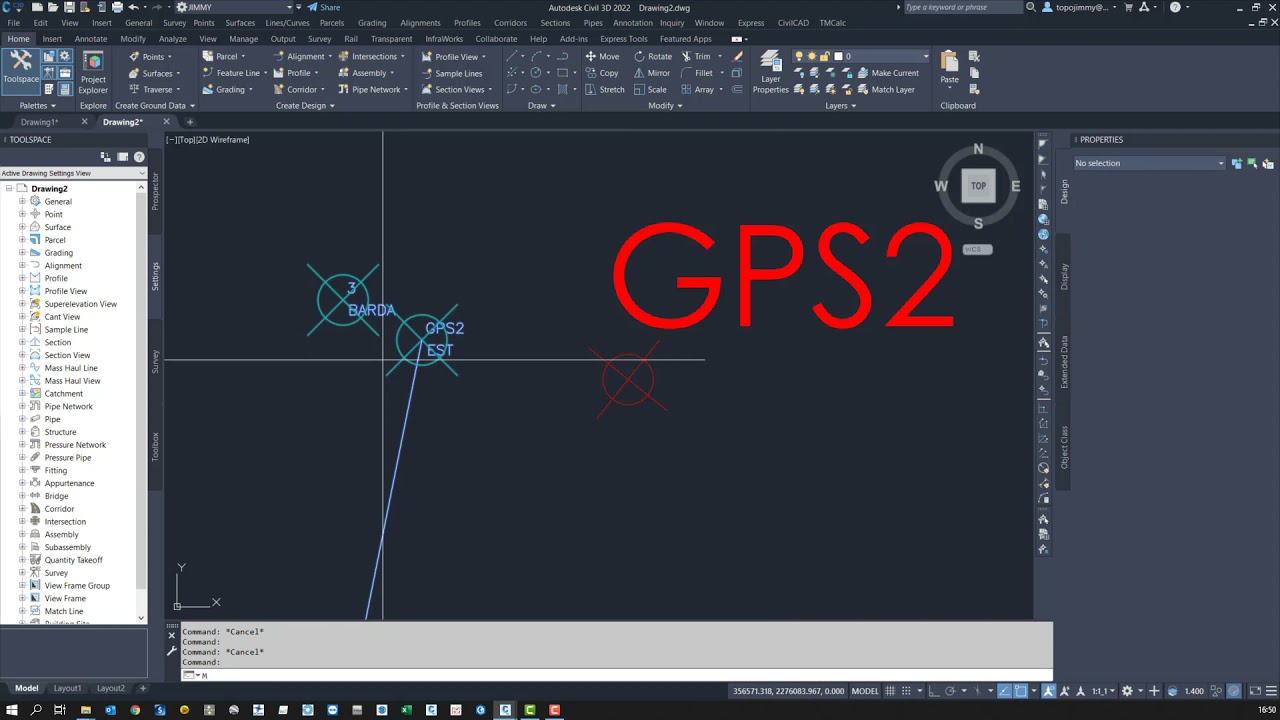
Task: Click the Match Layer button
Action: (885, 89)
